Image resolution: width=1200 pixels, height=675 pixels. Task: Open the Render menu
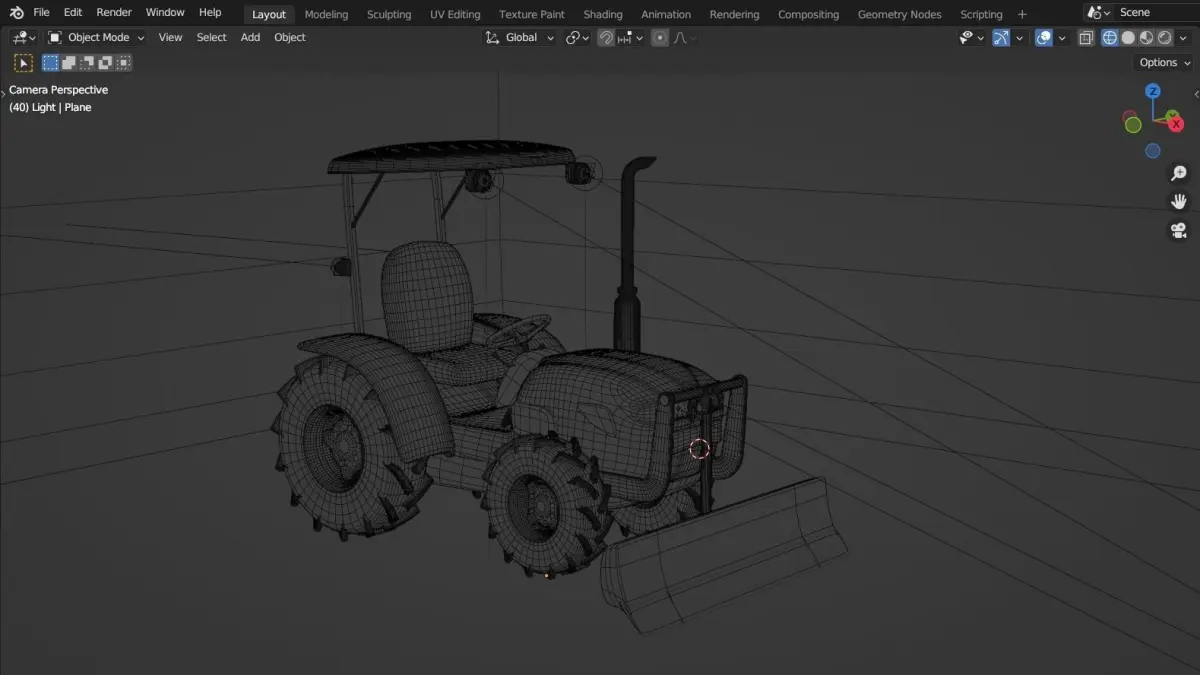click(114, 12)
